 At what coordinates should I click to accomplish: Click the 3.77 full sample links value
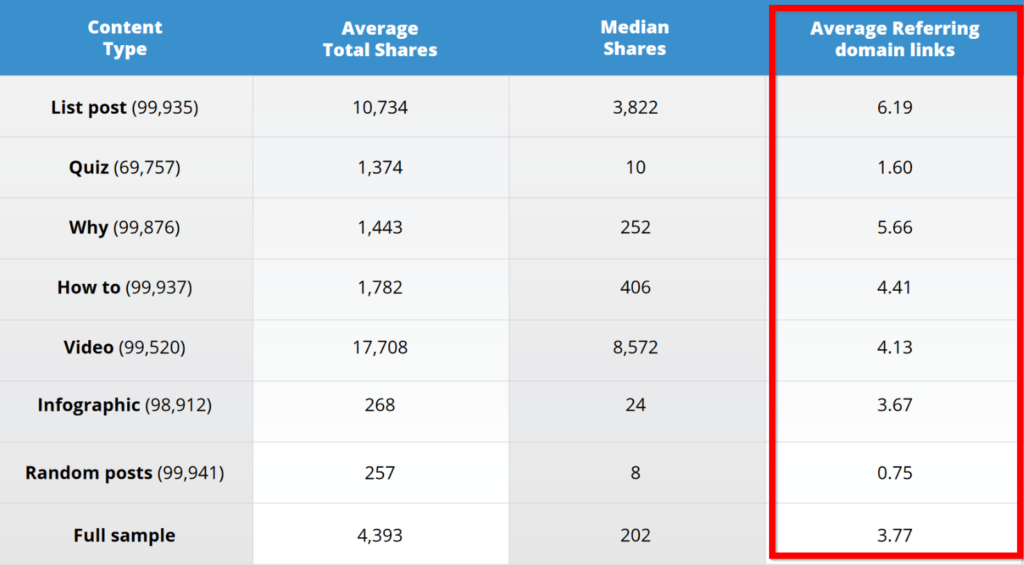pos(895,536)
